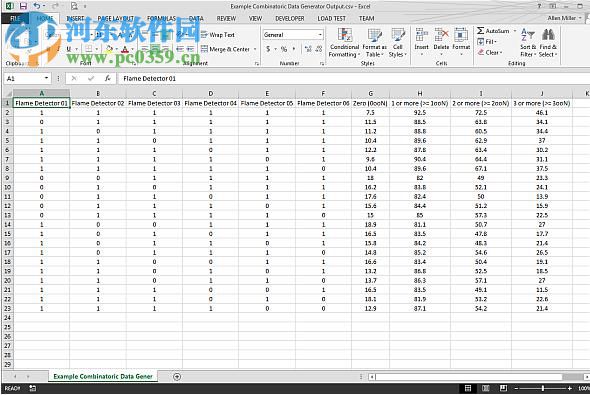This screenshot has height=395, width=590.
Task: Open Sort & Filter menu
Action: tap(528, 43)
